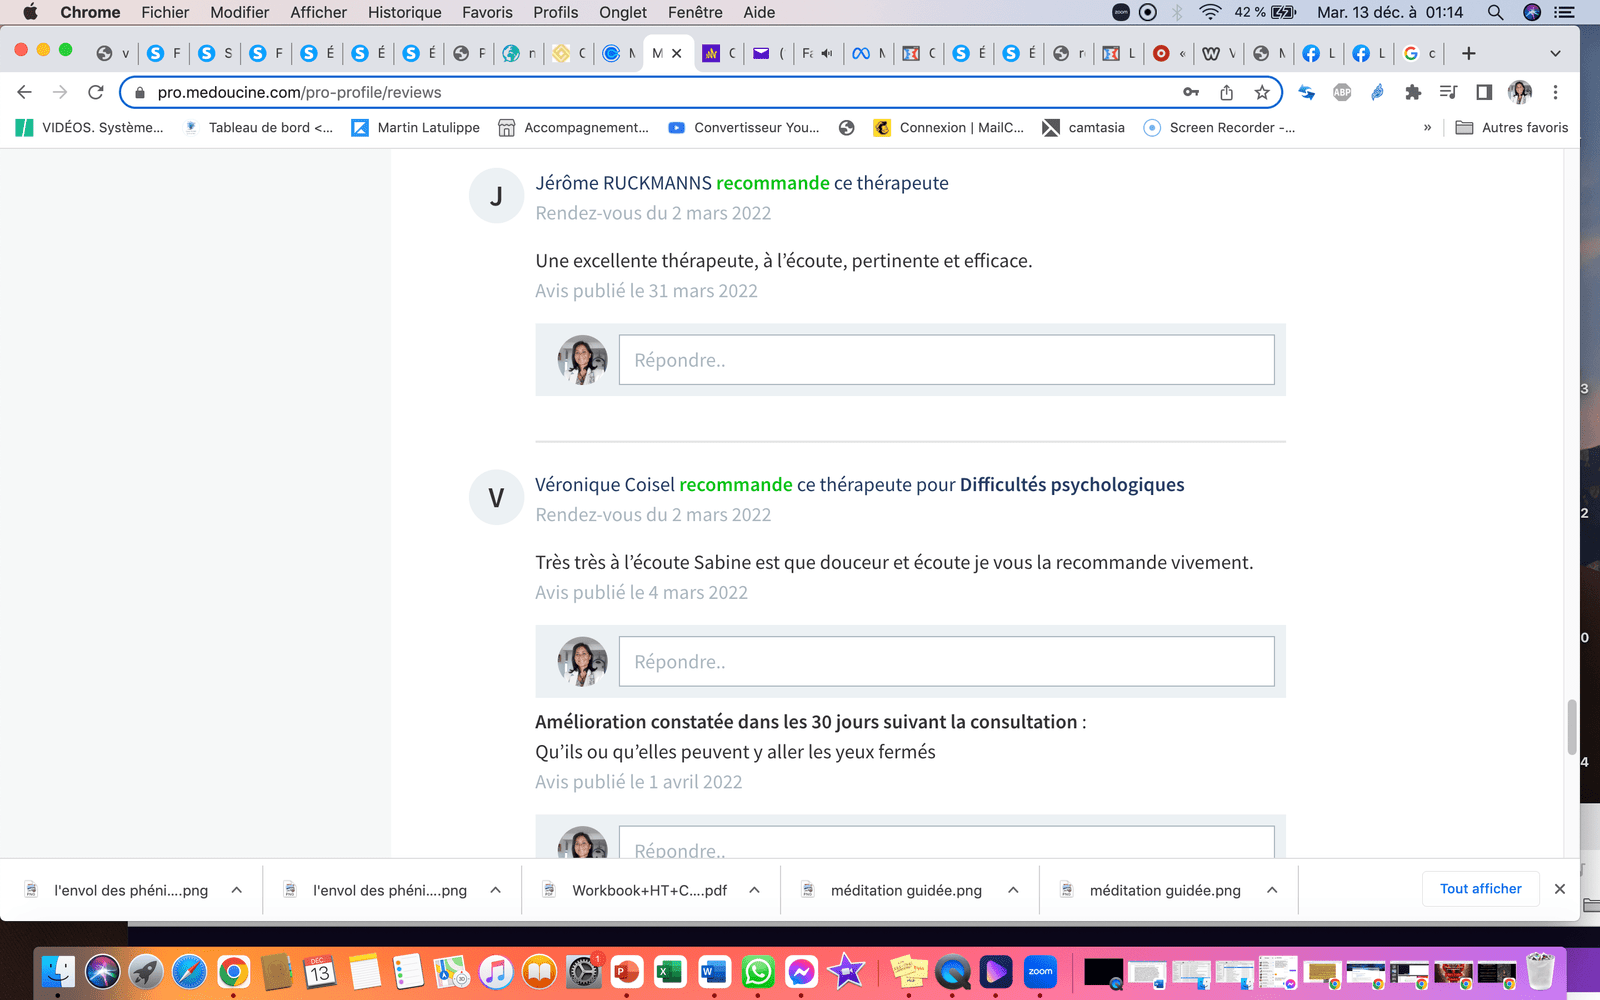
Task: Open the Adblock Plus extension icon
Action: tap(1342, 92)
